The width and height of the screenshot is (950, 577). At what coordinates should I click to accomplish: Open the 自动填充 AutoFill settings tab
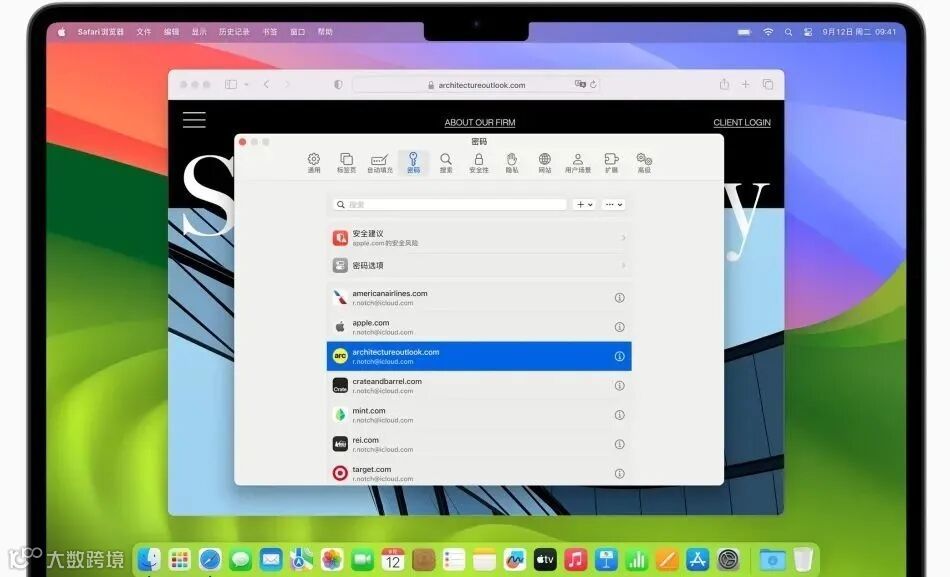(x=380, y=162)
